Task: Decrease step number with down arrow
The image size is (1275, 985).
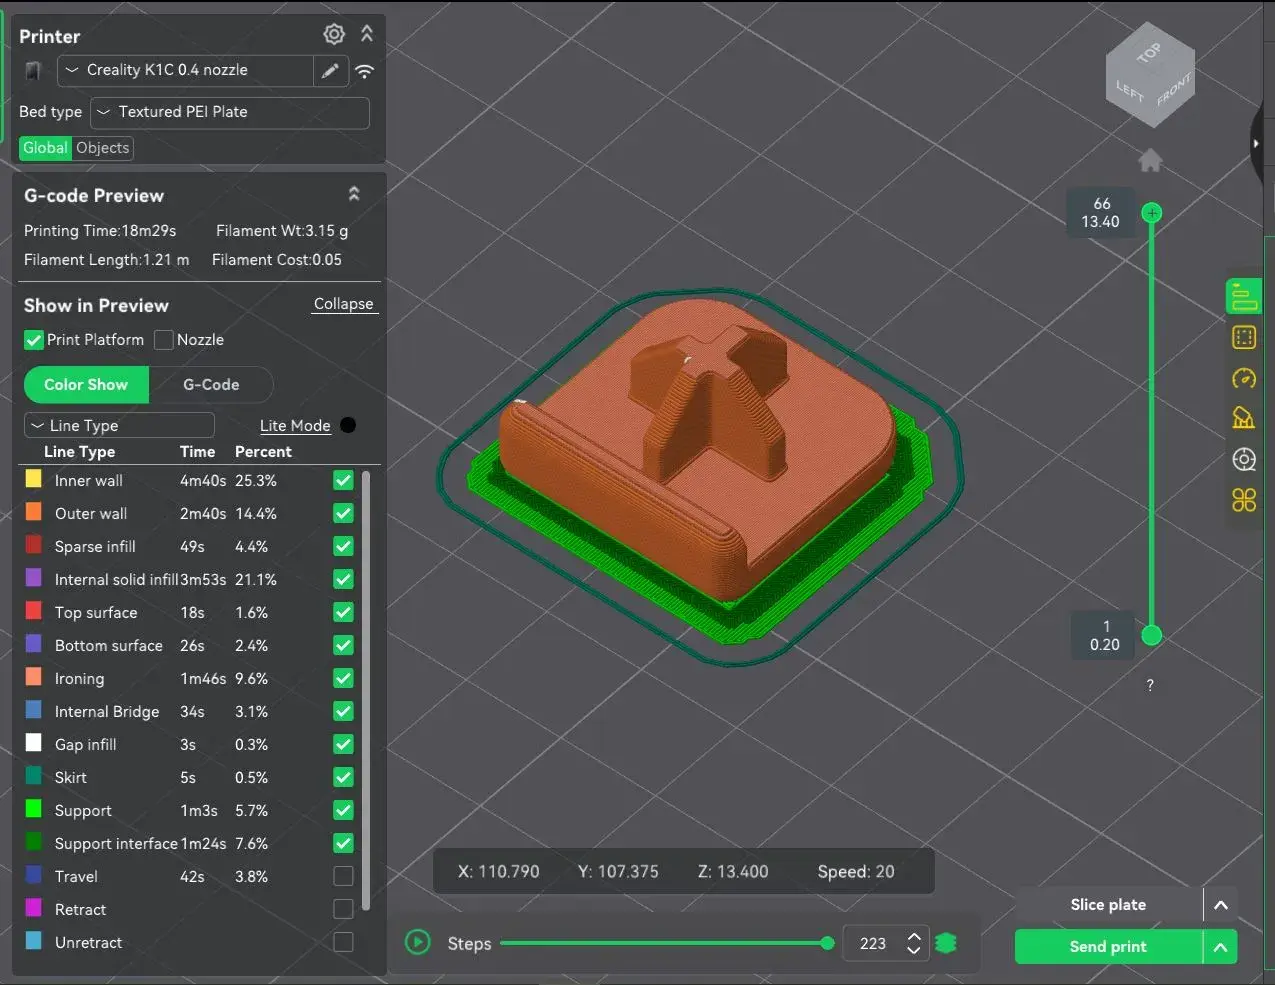Action: point(913,950)
